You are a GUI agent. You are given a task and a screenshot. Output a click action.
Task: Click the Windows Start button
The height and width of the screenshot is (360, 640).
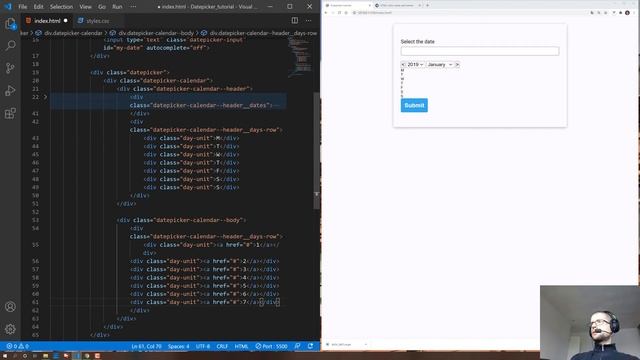[5, 356]
